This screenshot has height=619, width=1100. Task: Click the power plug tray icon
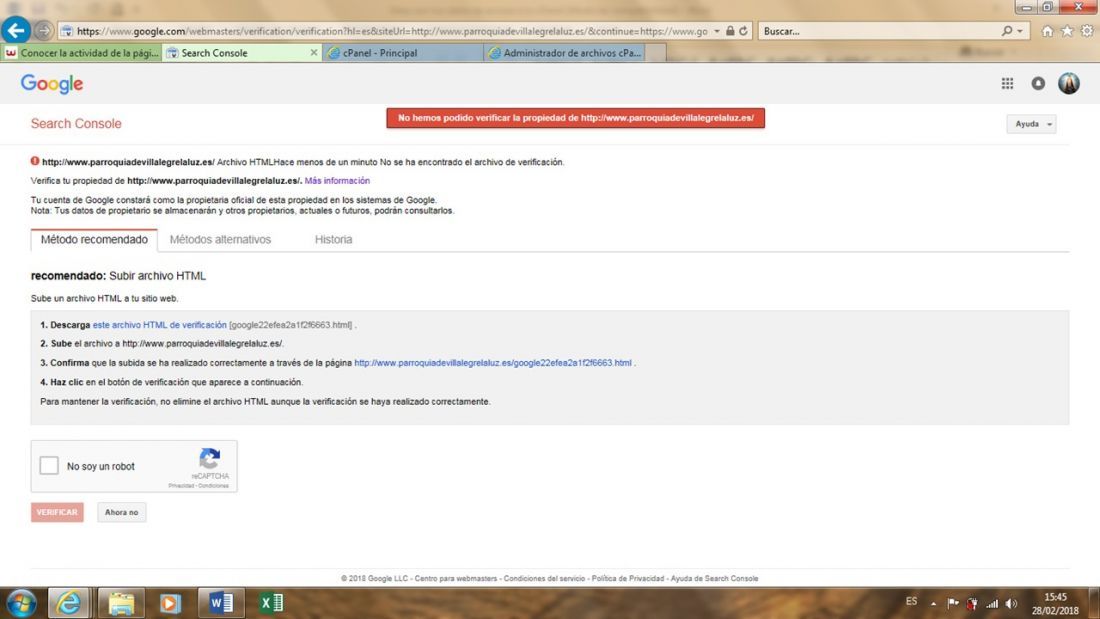tap(972, 603)
